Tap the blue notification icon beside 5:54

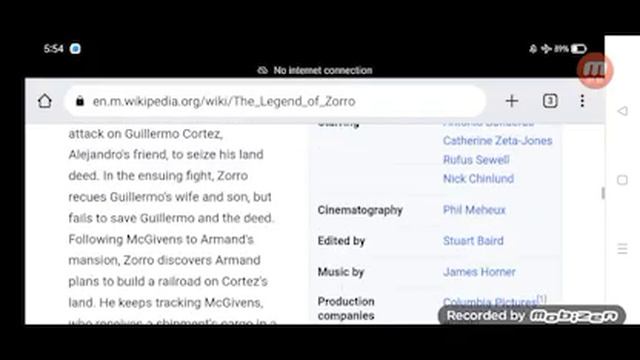pos(75,49)
